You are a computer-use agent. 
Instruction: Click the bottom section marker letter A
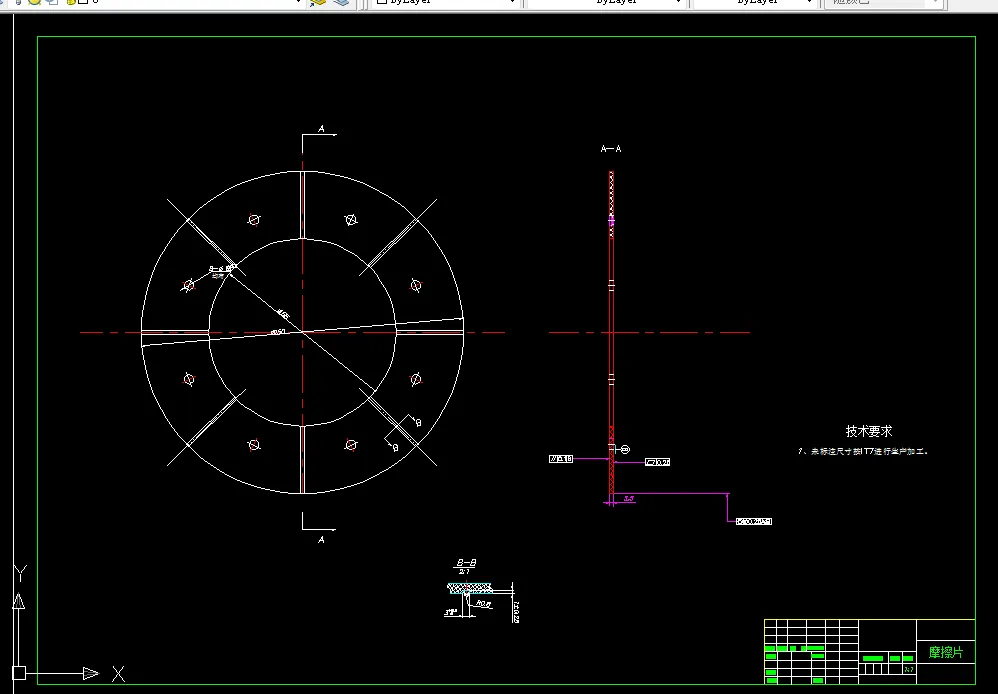(321, 540)
